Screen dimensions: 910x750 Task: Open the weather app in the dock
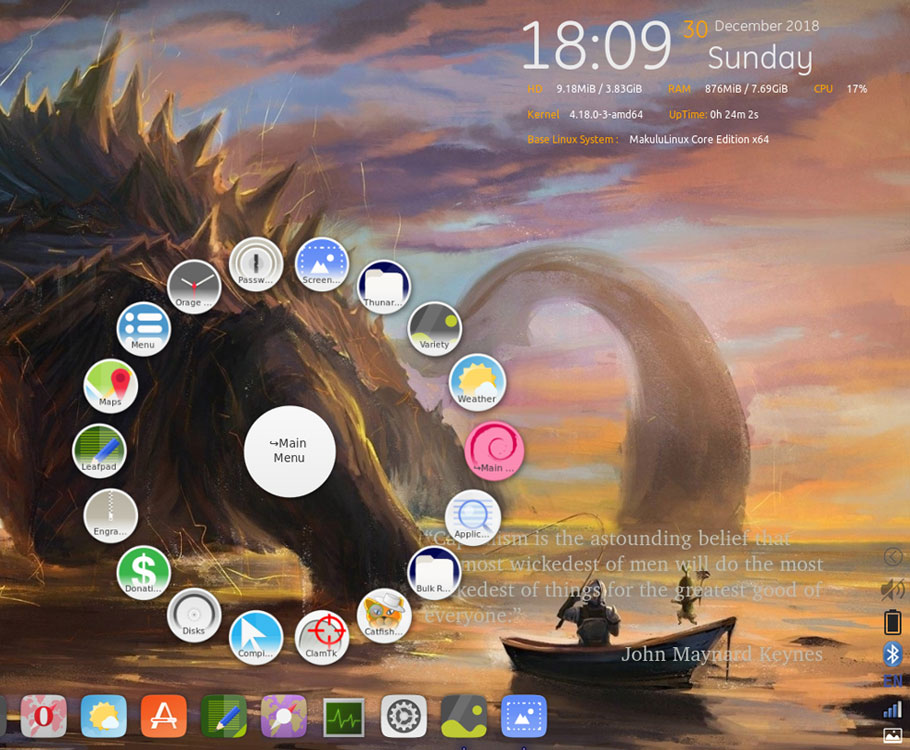(x=104, y=716)
